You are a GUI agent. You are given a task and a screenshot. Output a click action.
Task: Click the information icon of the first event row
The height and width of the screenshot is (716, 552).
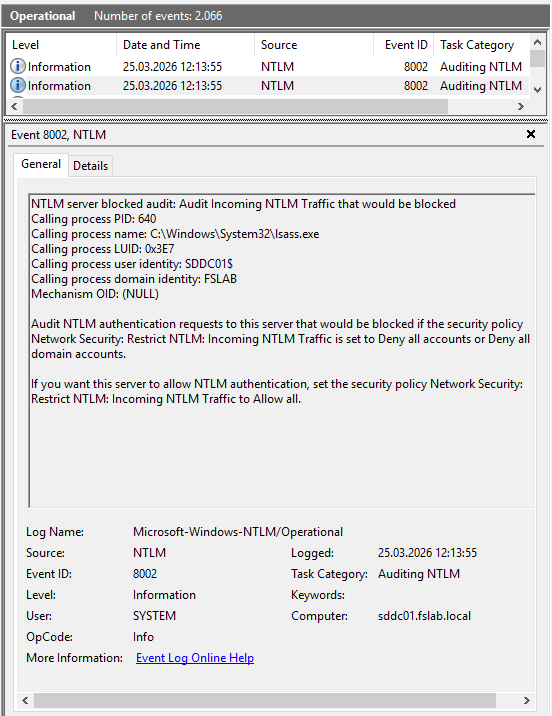click(x=18, y=67)
